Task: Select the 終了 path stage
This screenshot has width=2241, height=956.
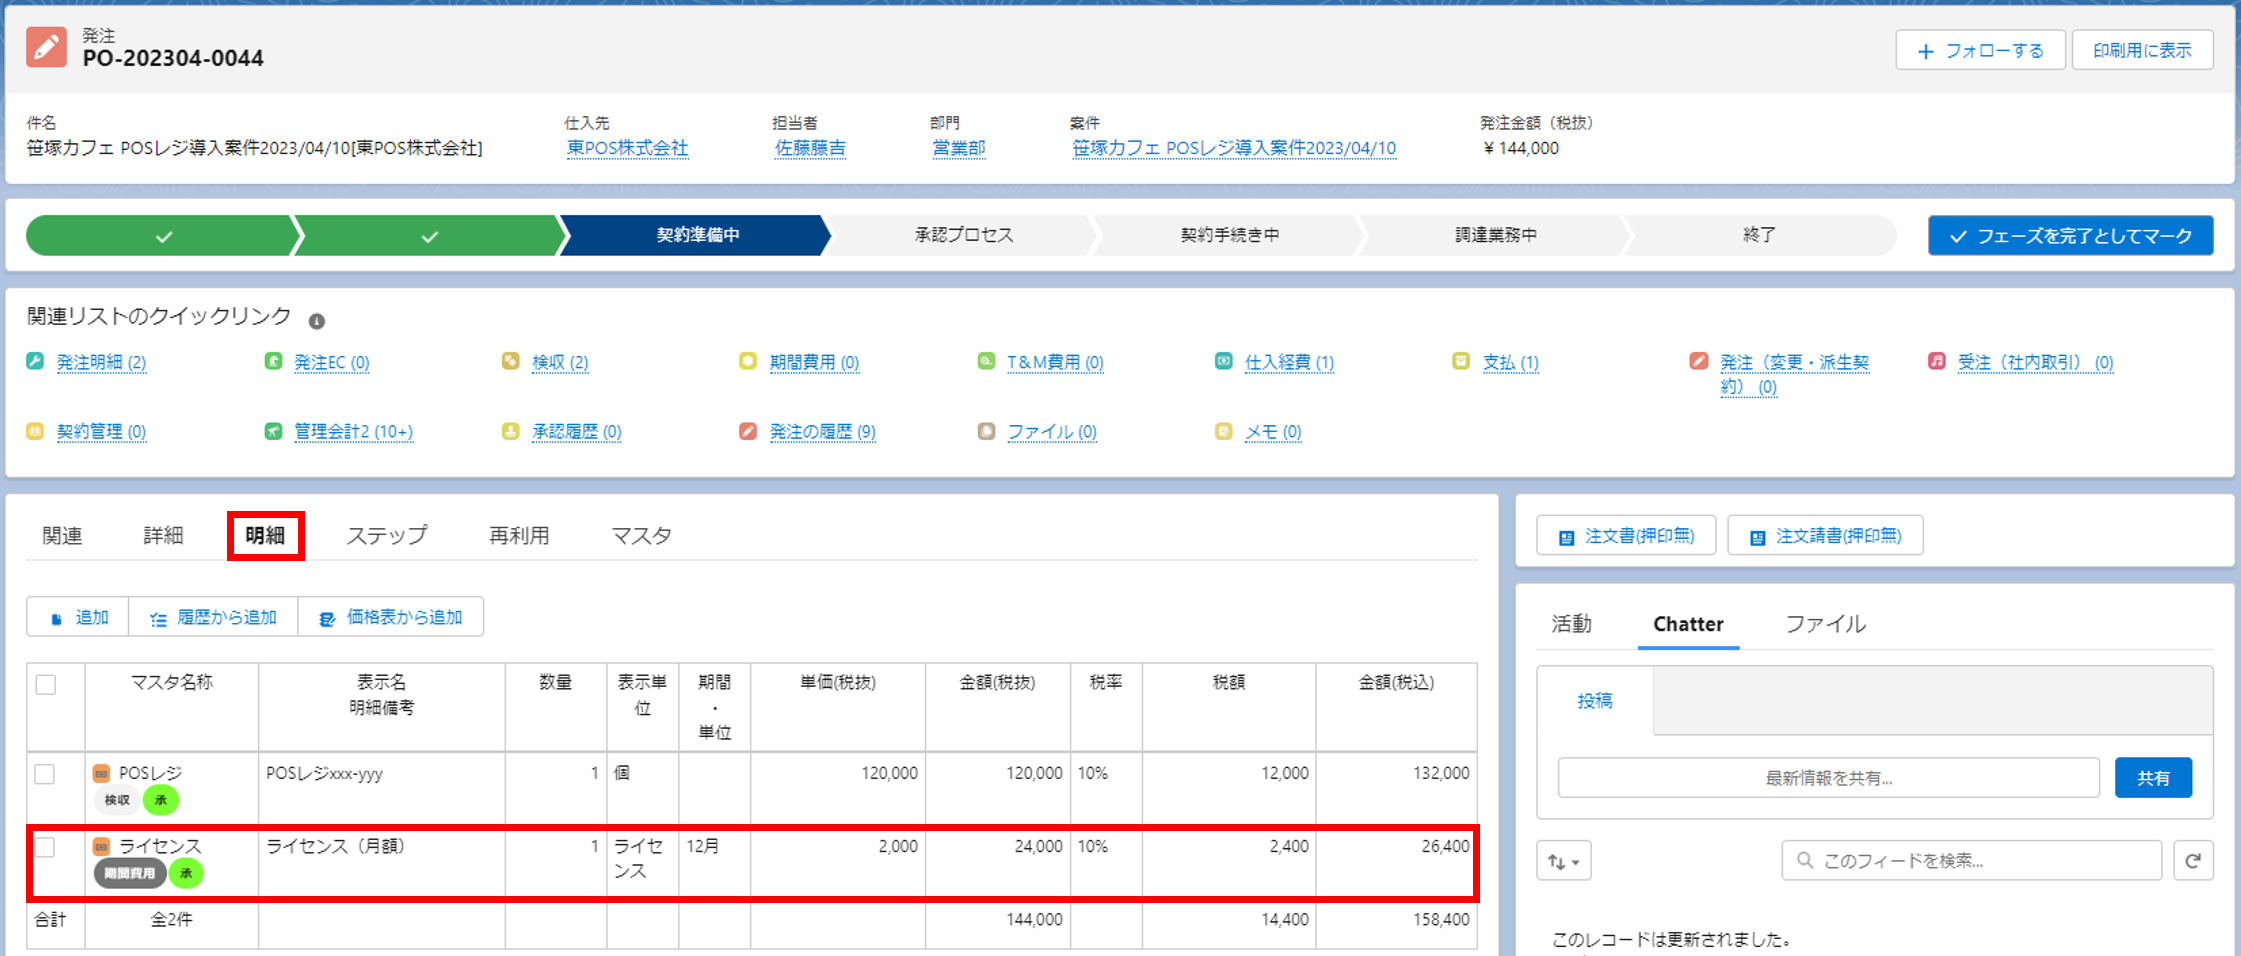Action: [x=1759, y=235]
